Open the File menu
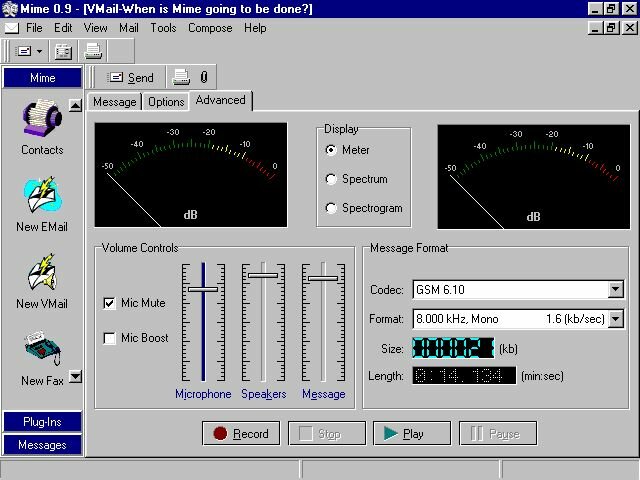The width and height of the screenshot is (640, 480). tap(34, 28)
